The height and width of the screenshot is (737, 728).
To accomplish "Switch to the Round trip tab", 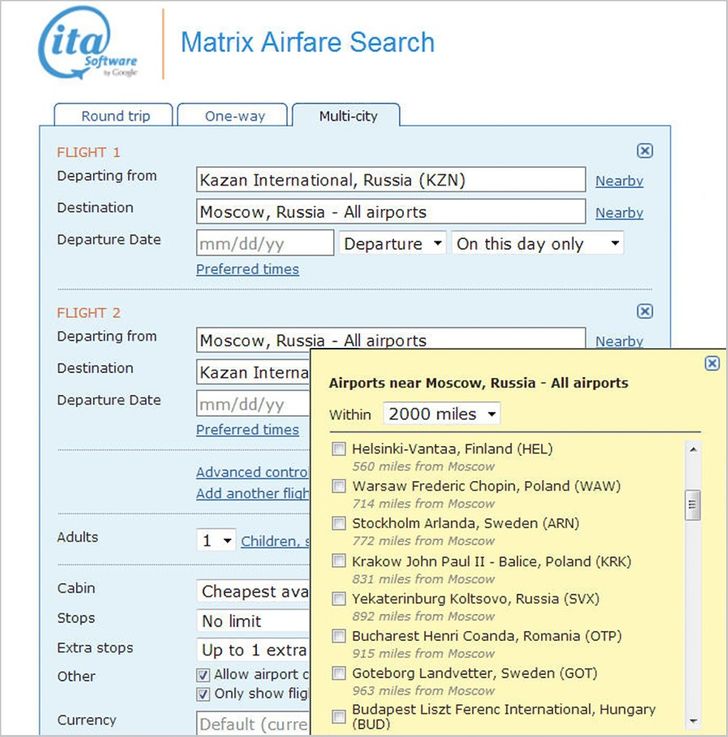I will (115, 116).
